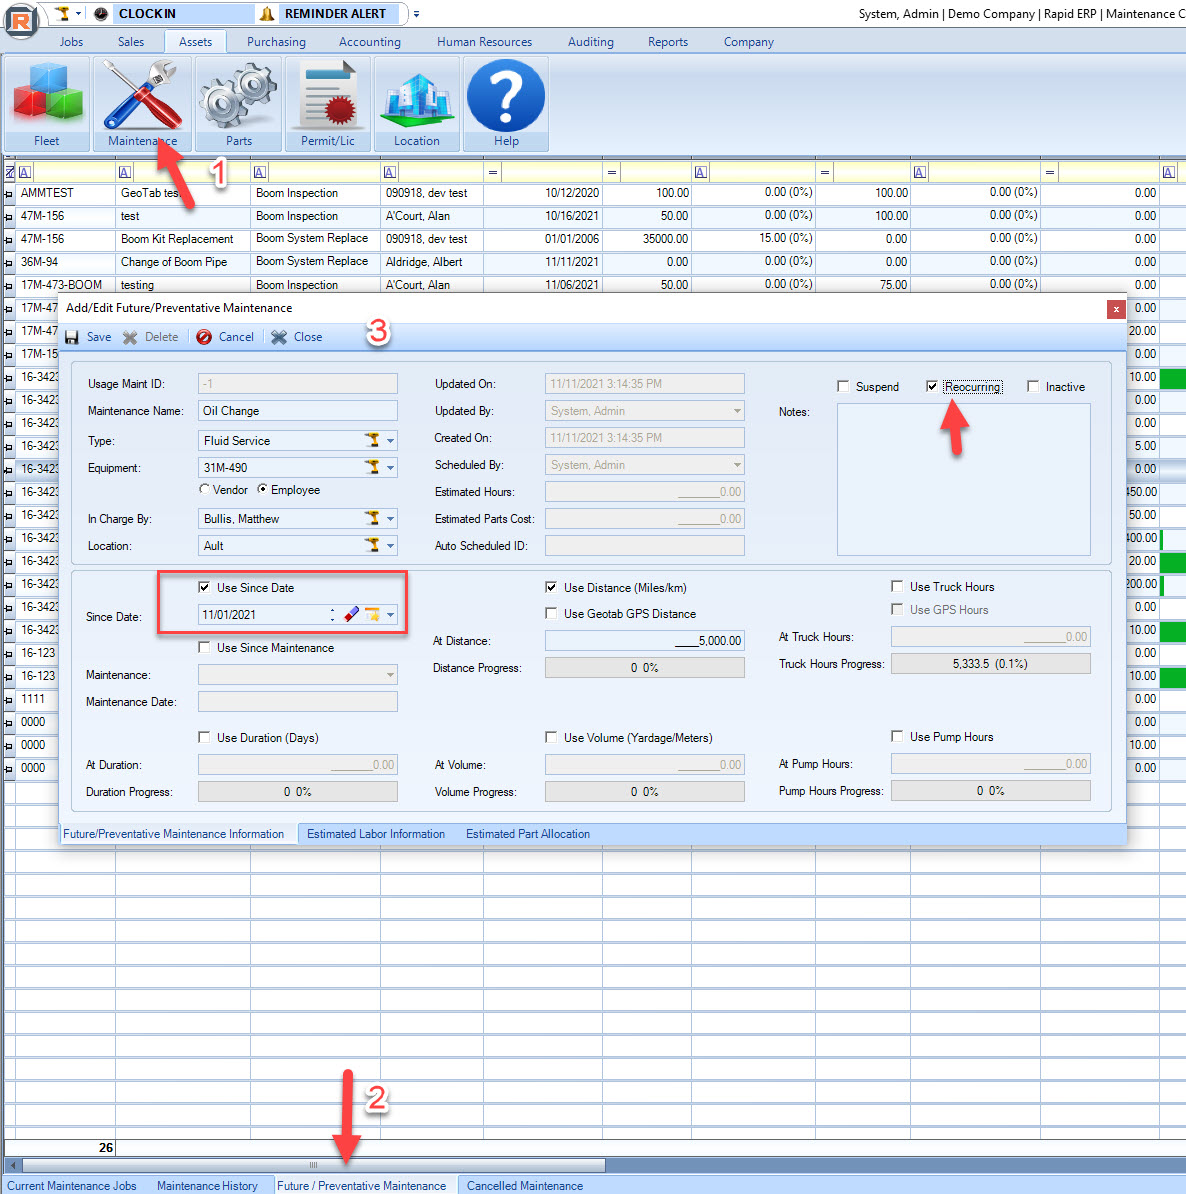Enable Use Since Maintenance checkbox
1186x1194 pixels.
click(x=204, y=647)
